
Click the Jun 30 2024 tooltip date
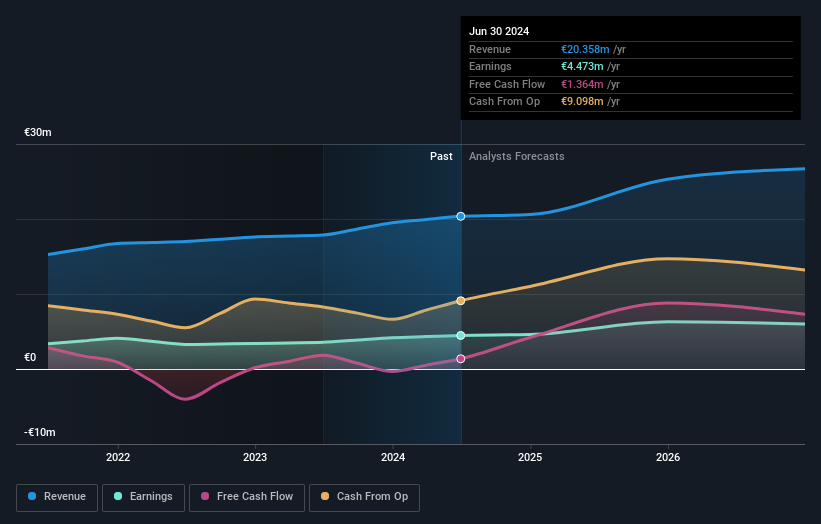pos(499,31)
